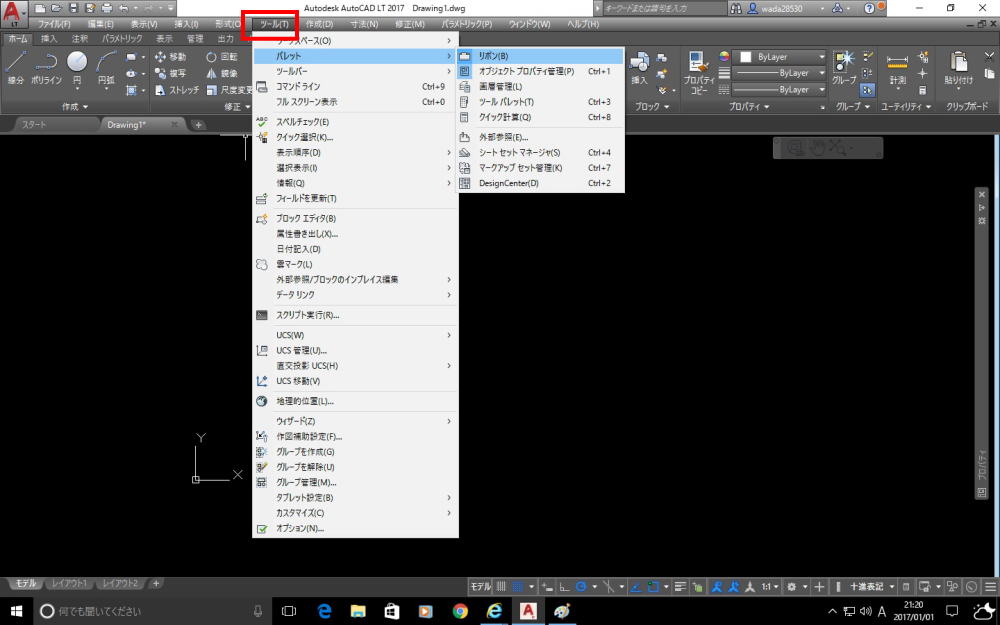Select the Polyline (ポリライン) tool

click(x=47, y=68)
